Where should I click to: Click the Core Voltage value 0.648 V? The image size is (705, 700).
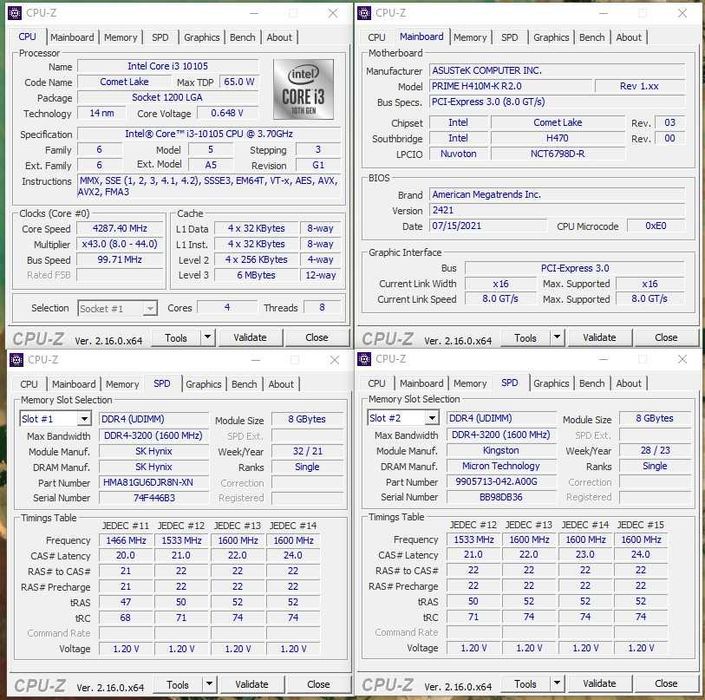point(227,113)
